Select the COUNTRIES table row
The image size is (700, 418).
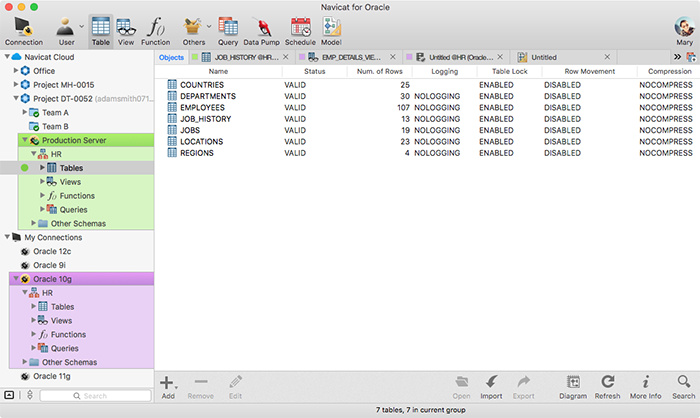tap(427, 85)
